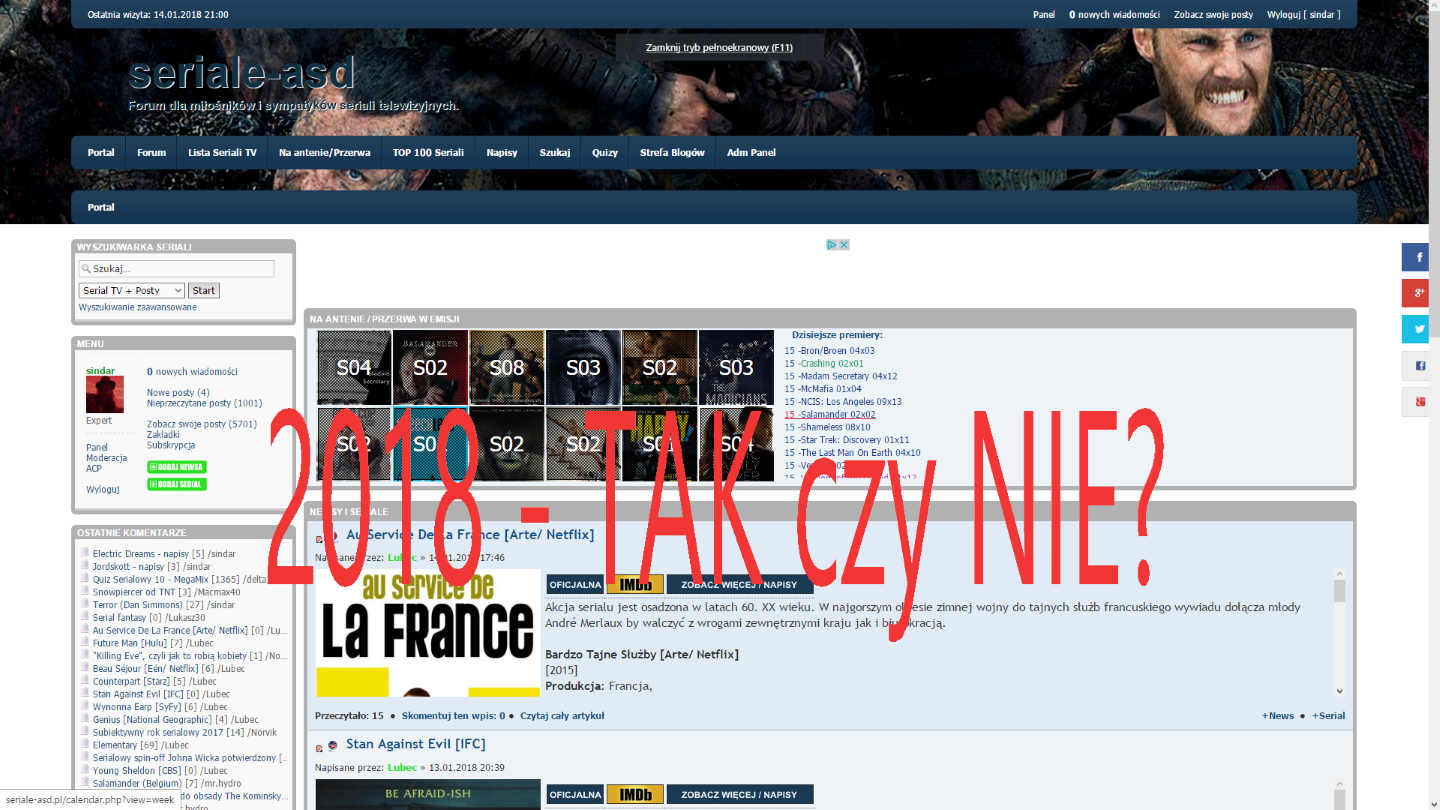This screenshot has height=810, width=1440.
Task: Open the Salamander S02 poster thumbnail
Action: [431, 367]
